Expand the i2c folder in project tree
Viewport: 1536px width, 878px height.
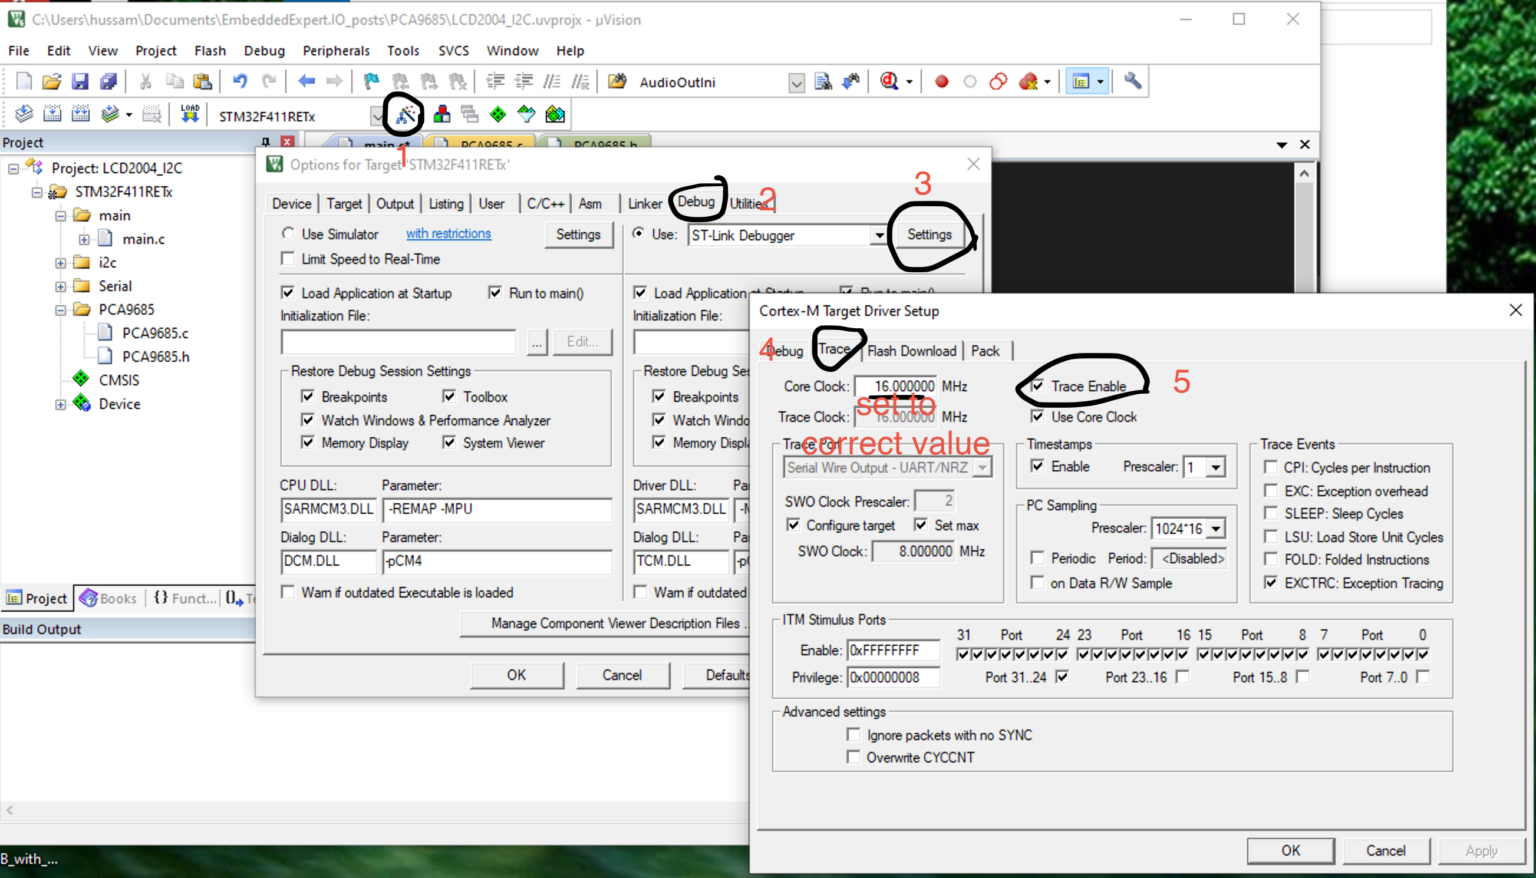(61, 263)
